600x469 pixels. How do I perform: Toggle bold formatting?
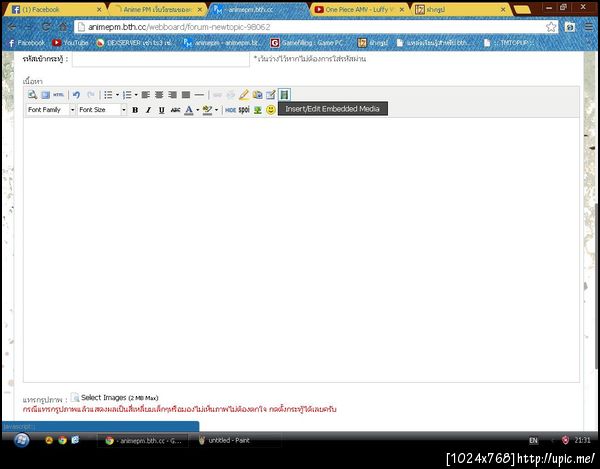(x=135, y=110)
